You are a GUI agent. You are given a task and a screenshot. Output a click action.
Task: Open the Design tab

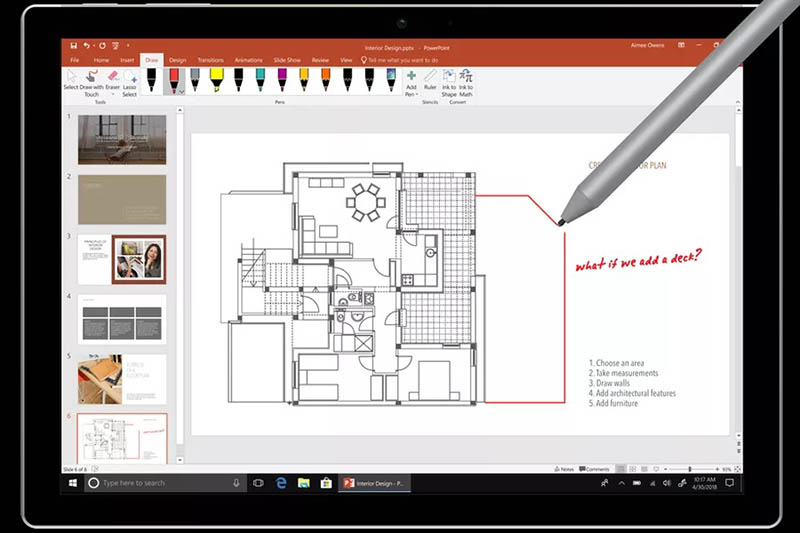178,60
